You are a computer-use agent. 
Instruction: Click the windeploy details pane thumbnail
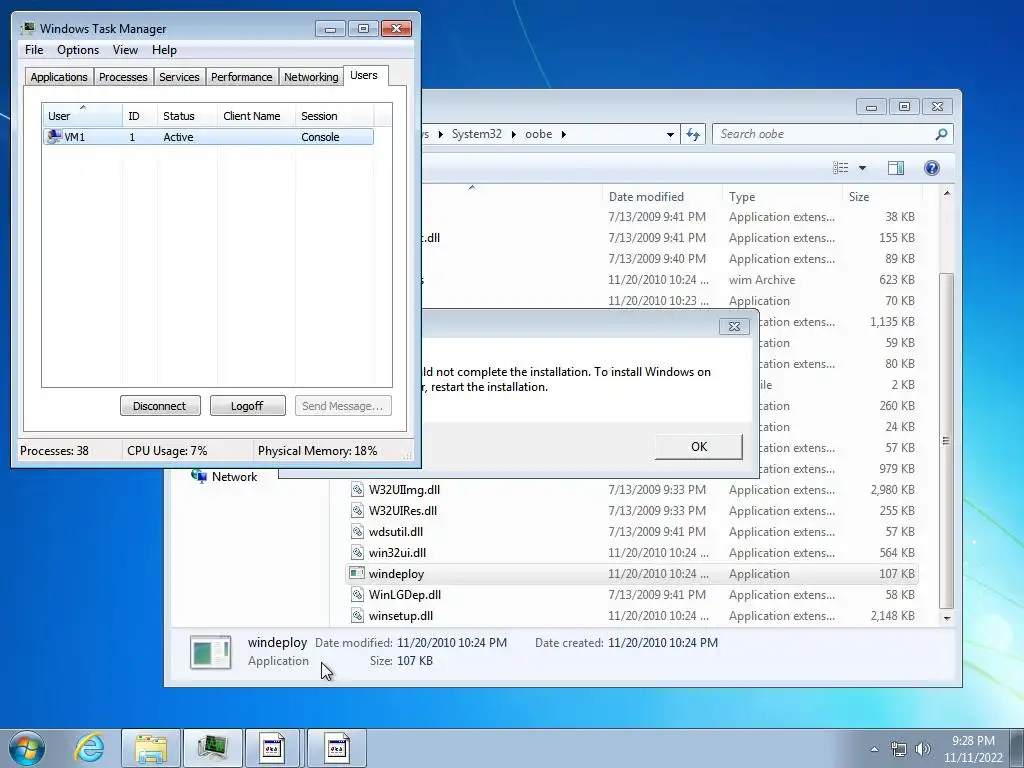210,652
